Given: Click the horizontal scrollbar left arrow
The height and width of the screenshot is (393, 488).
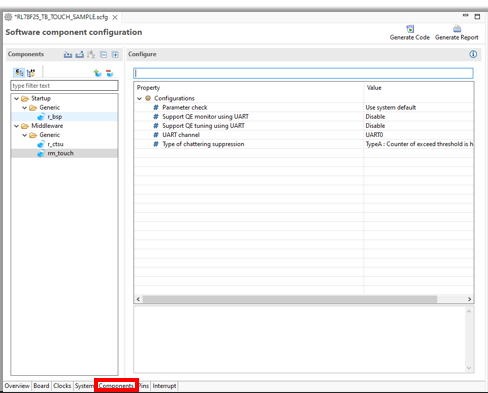Looking at the screenshot, I should tap(138, 299).
